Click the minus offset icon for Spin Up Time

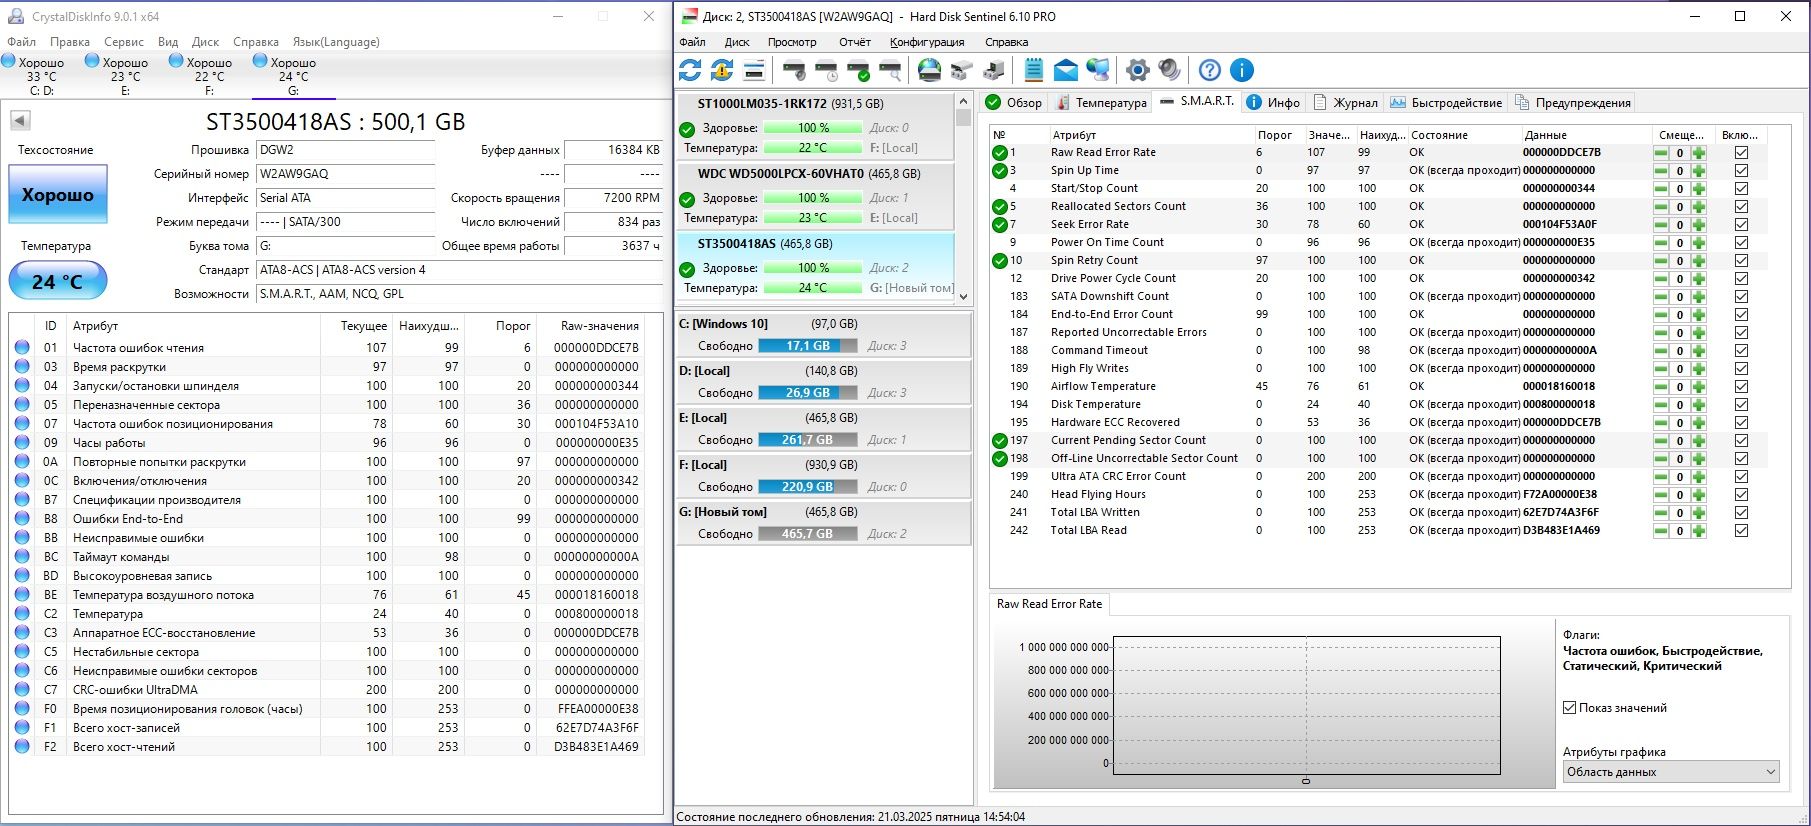pyautogui.click(x=1661, y=171)
